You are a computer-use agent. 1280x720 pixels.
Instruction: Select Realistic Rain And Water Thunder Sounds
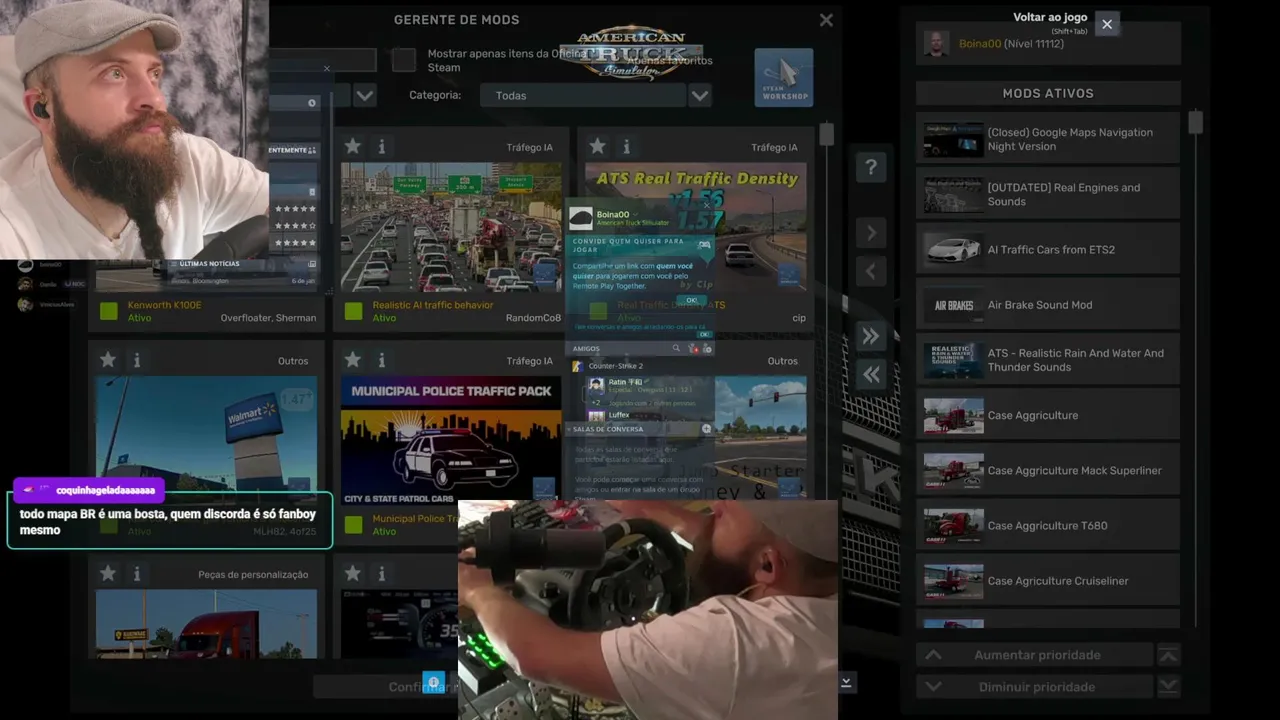tap(1048, 360)
